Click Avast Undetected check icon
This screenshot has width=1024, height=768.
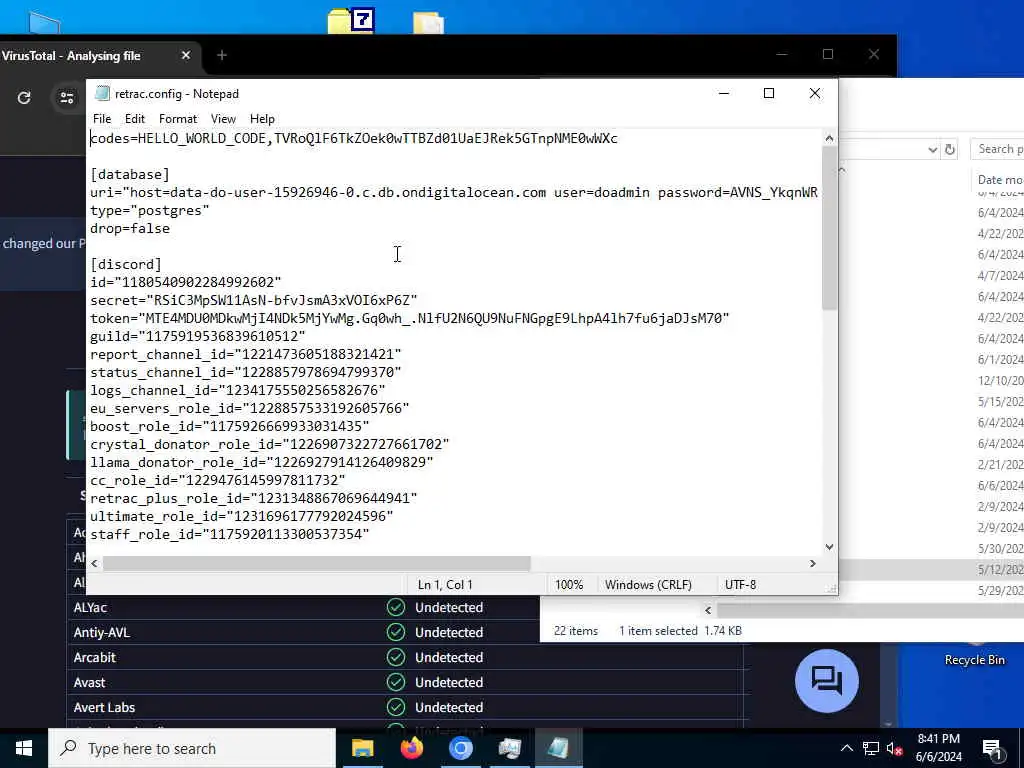(396, 682)
